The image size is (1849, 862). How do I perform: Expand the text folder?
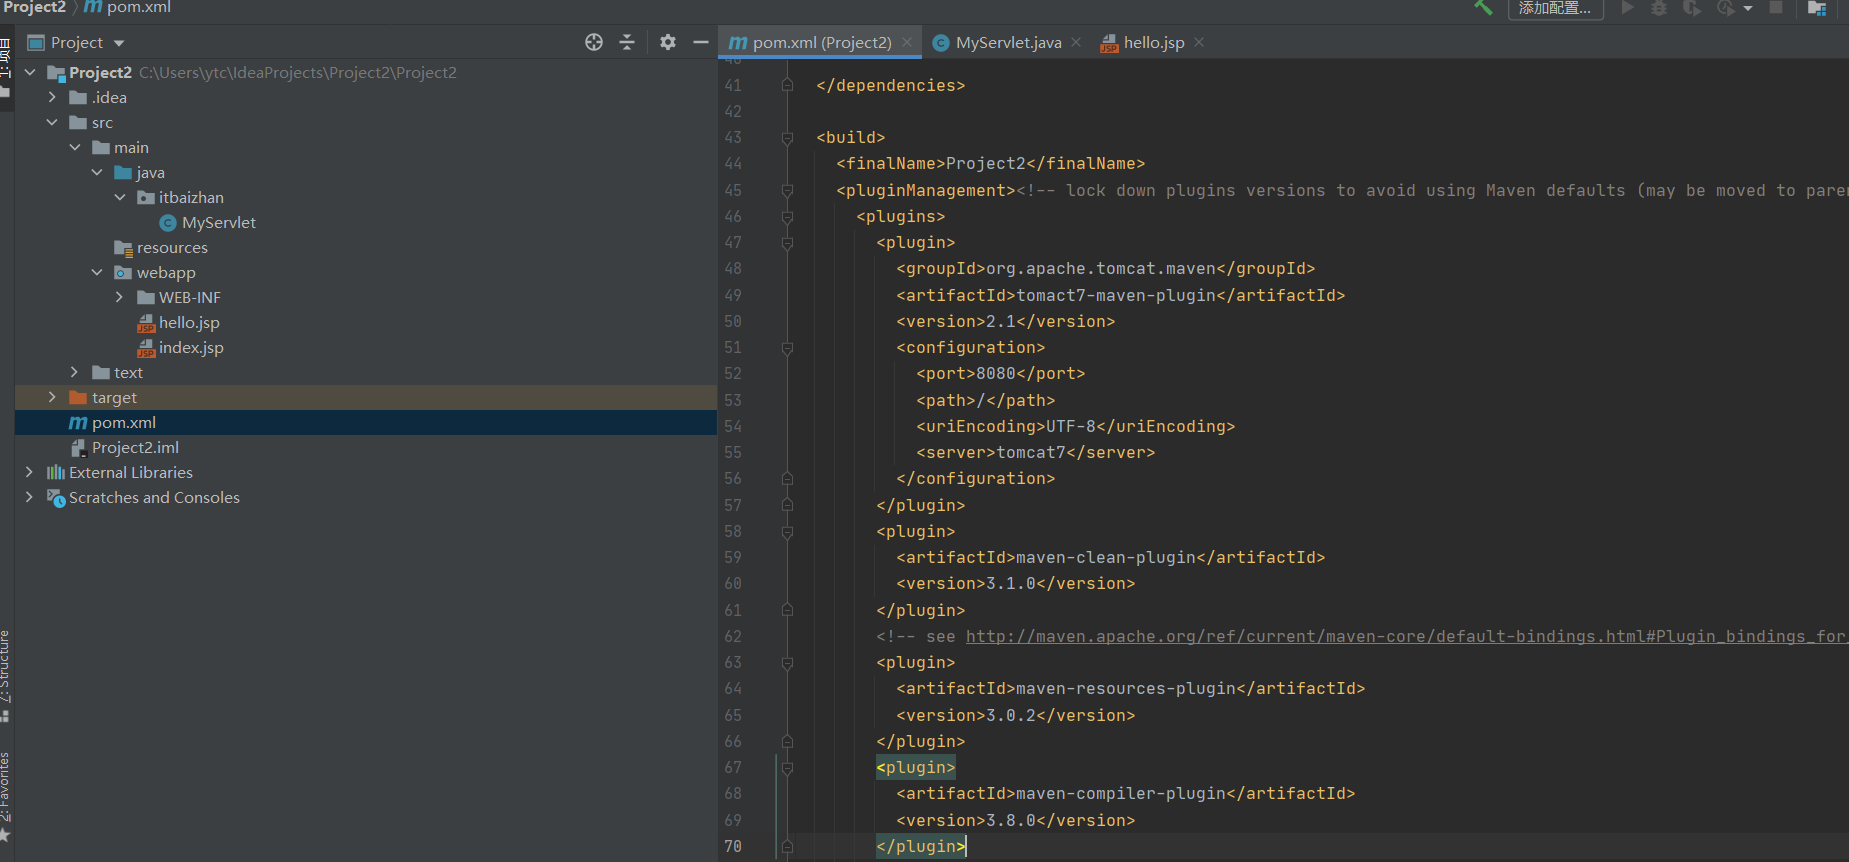(75, 372)
